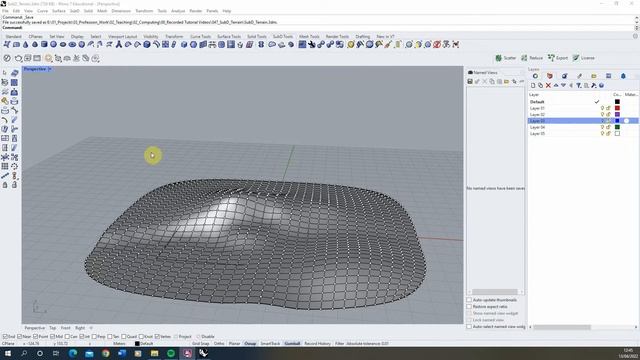This screenshot has height=360, width=640.
Task: Click the License button
Action: (x=584, y=58)
